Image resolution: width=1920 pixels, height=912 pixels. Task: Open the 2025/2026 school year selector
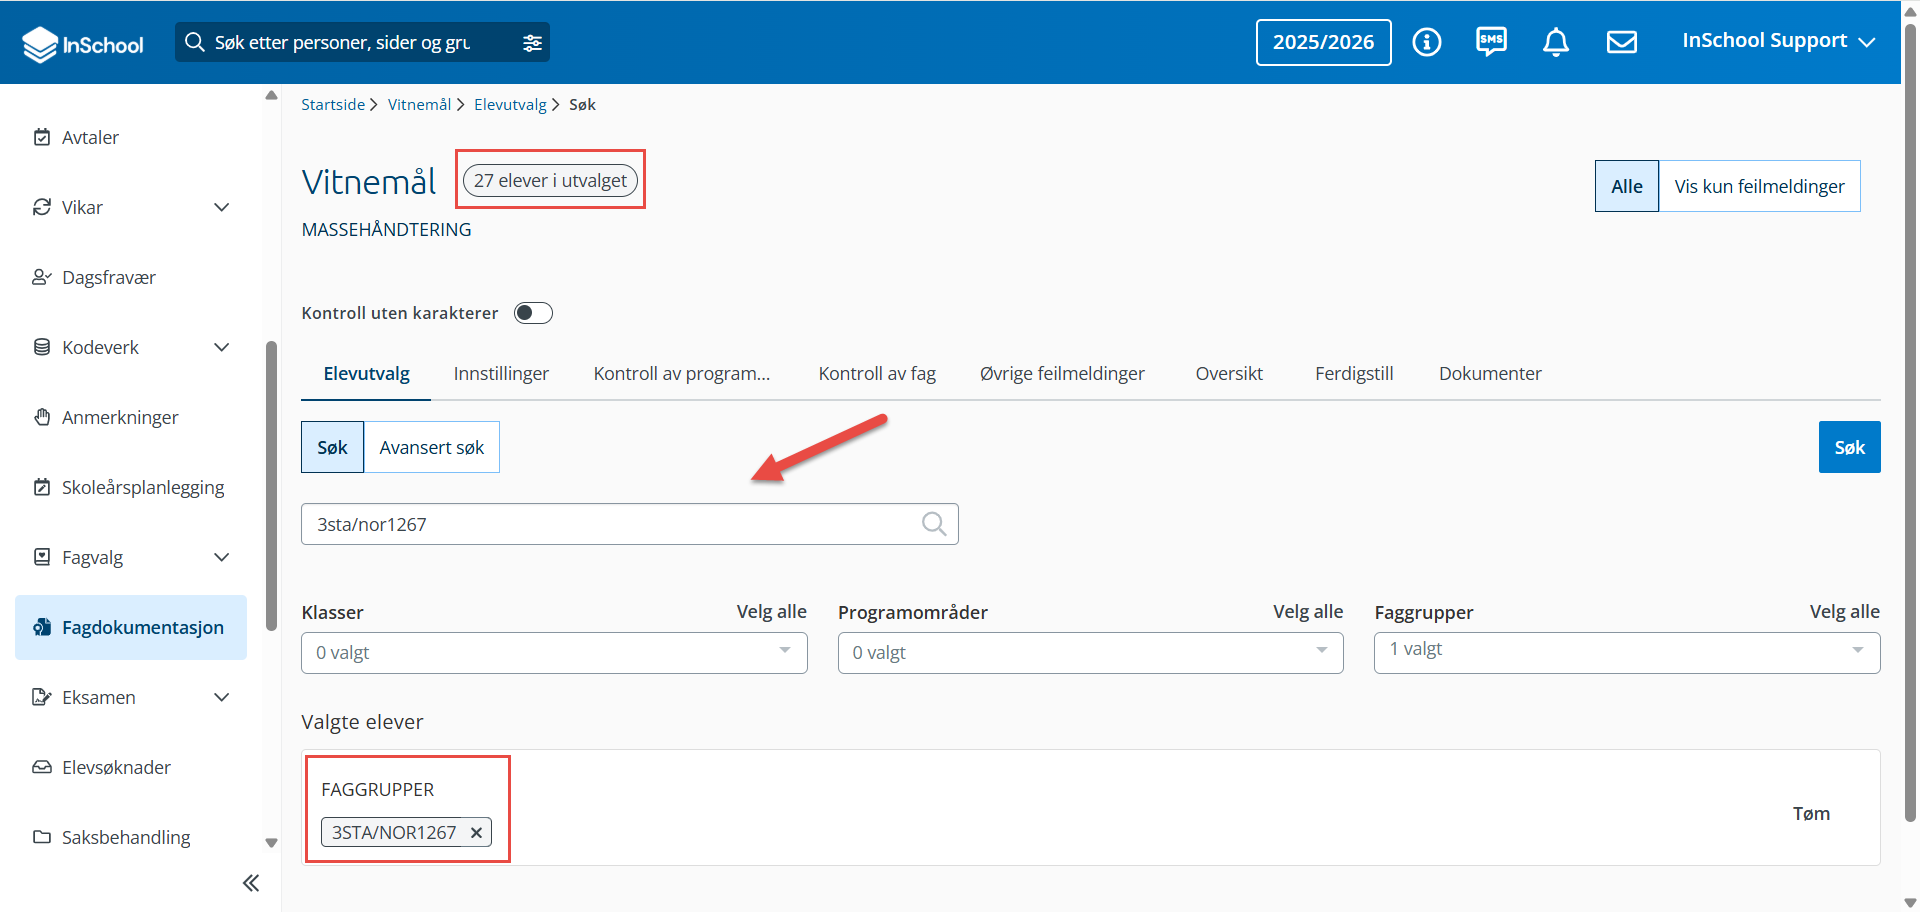(x=1323, y=42)
